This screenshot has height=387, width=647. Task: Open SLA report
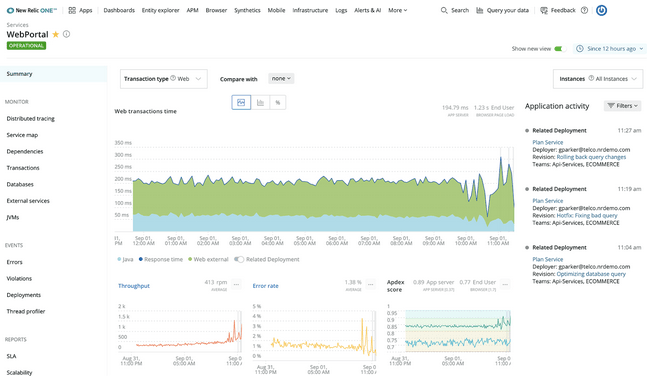coord(12,356)
